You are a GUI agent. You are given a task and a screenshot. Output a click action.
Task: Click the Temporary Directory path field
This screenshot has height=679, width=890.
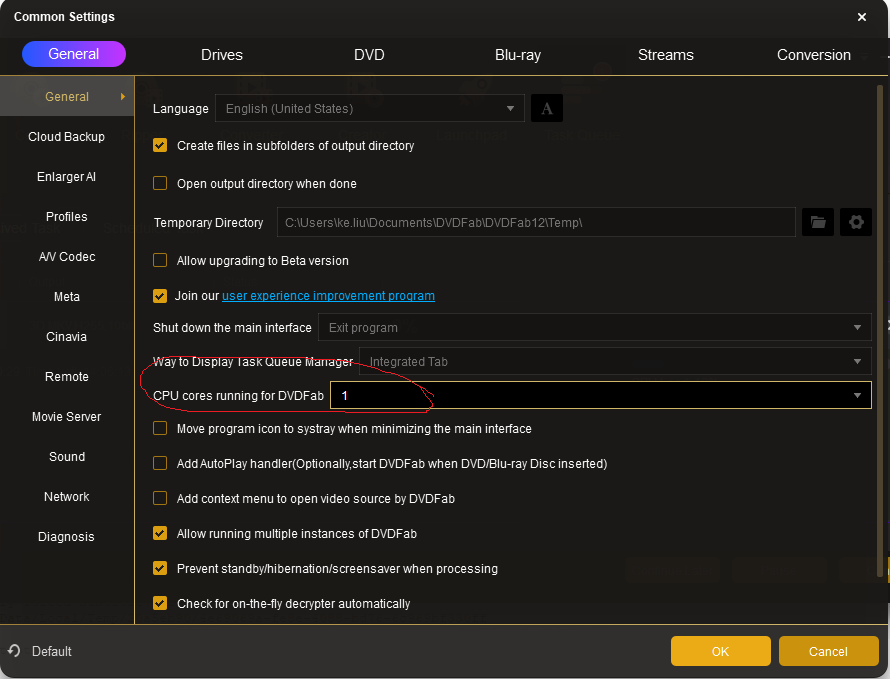coord(536,222)
